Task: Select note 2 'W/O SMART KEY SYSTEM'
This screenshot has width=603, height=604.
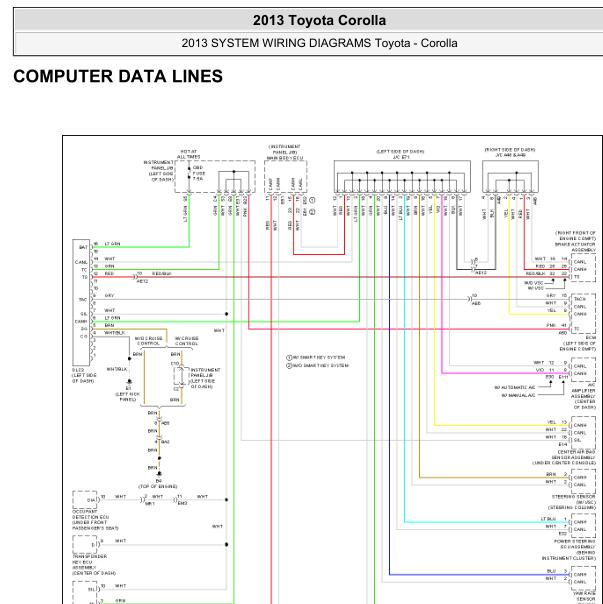Action: pos(317,365)
